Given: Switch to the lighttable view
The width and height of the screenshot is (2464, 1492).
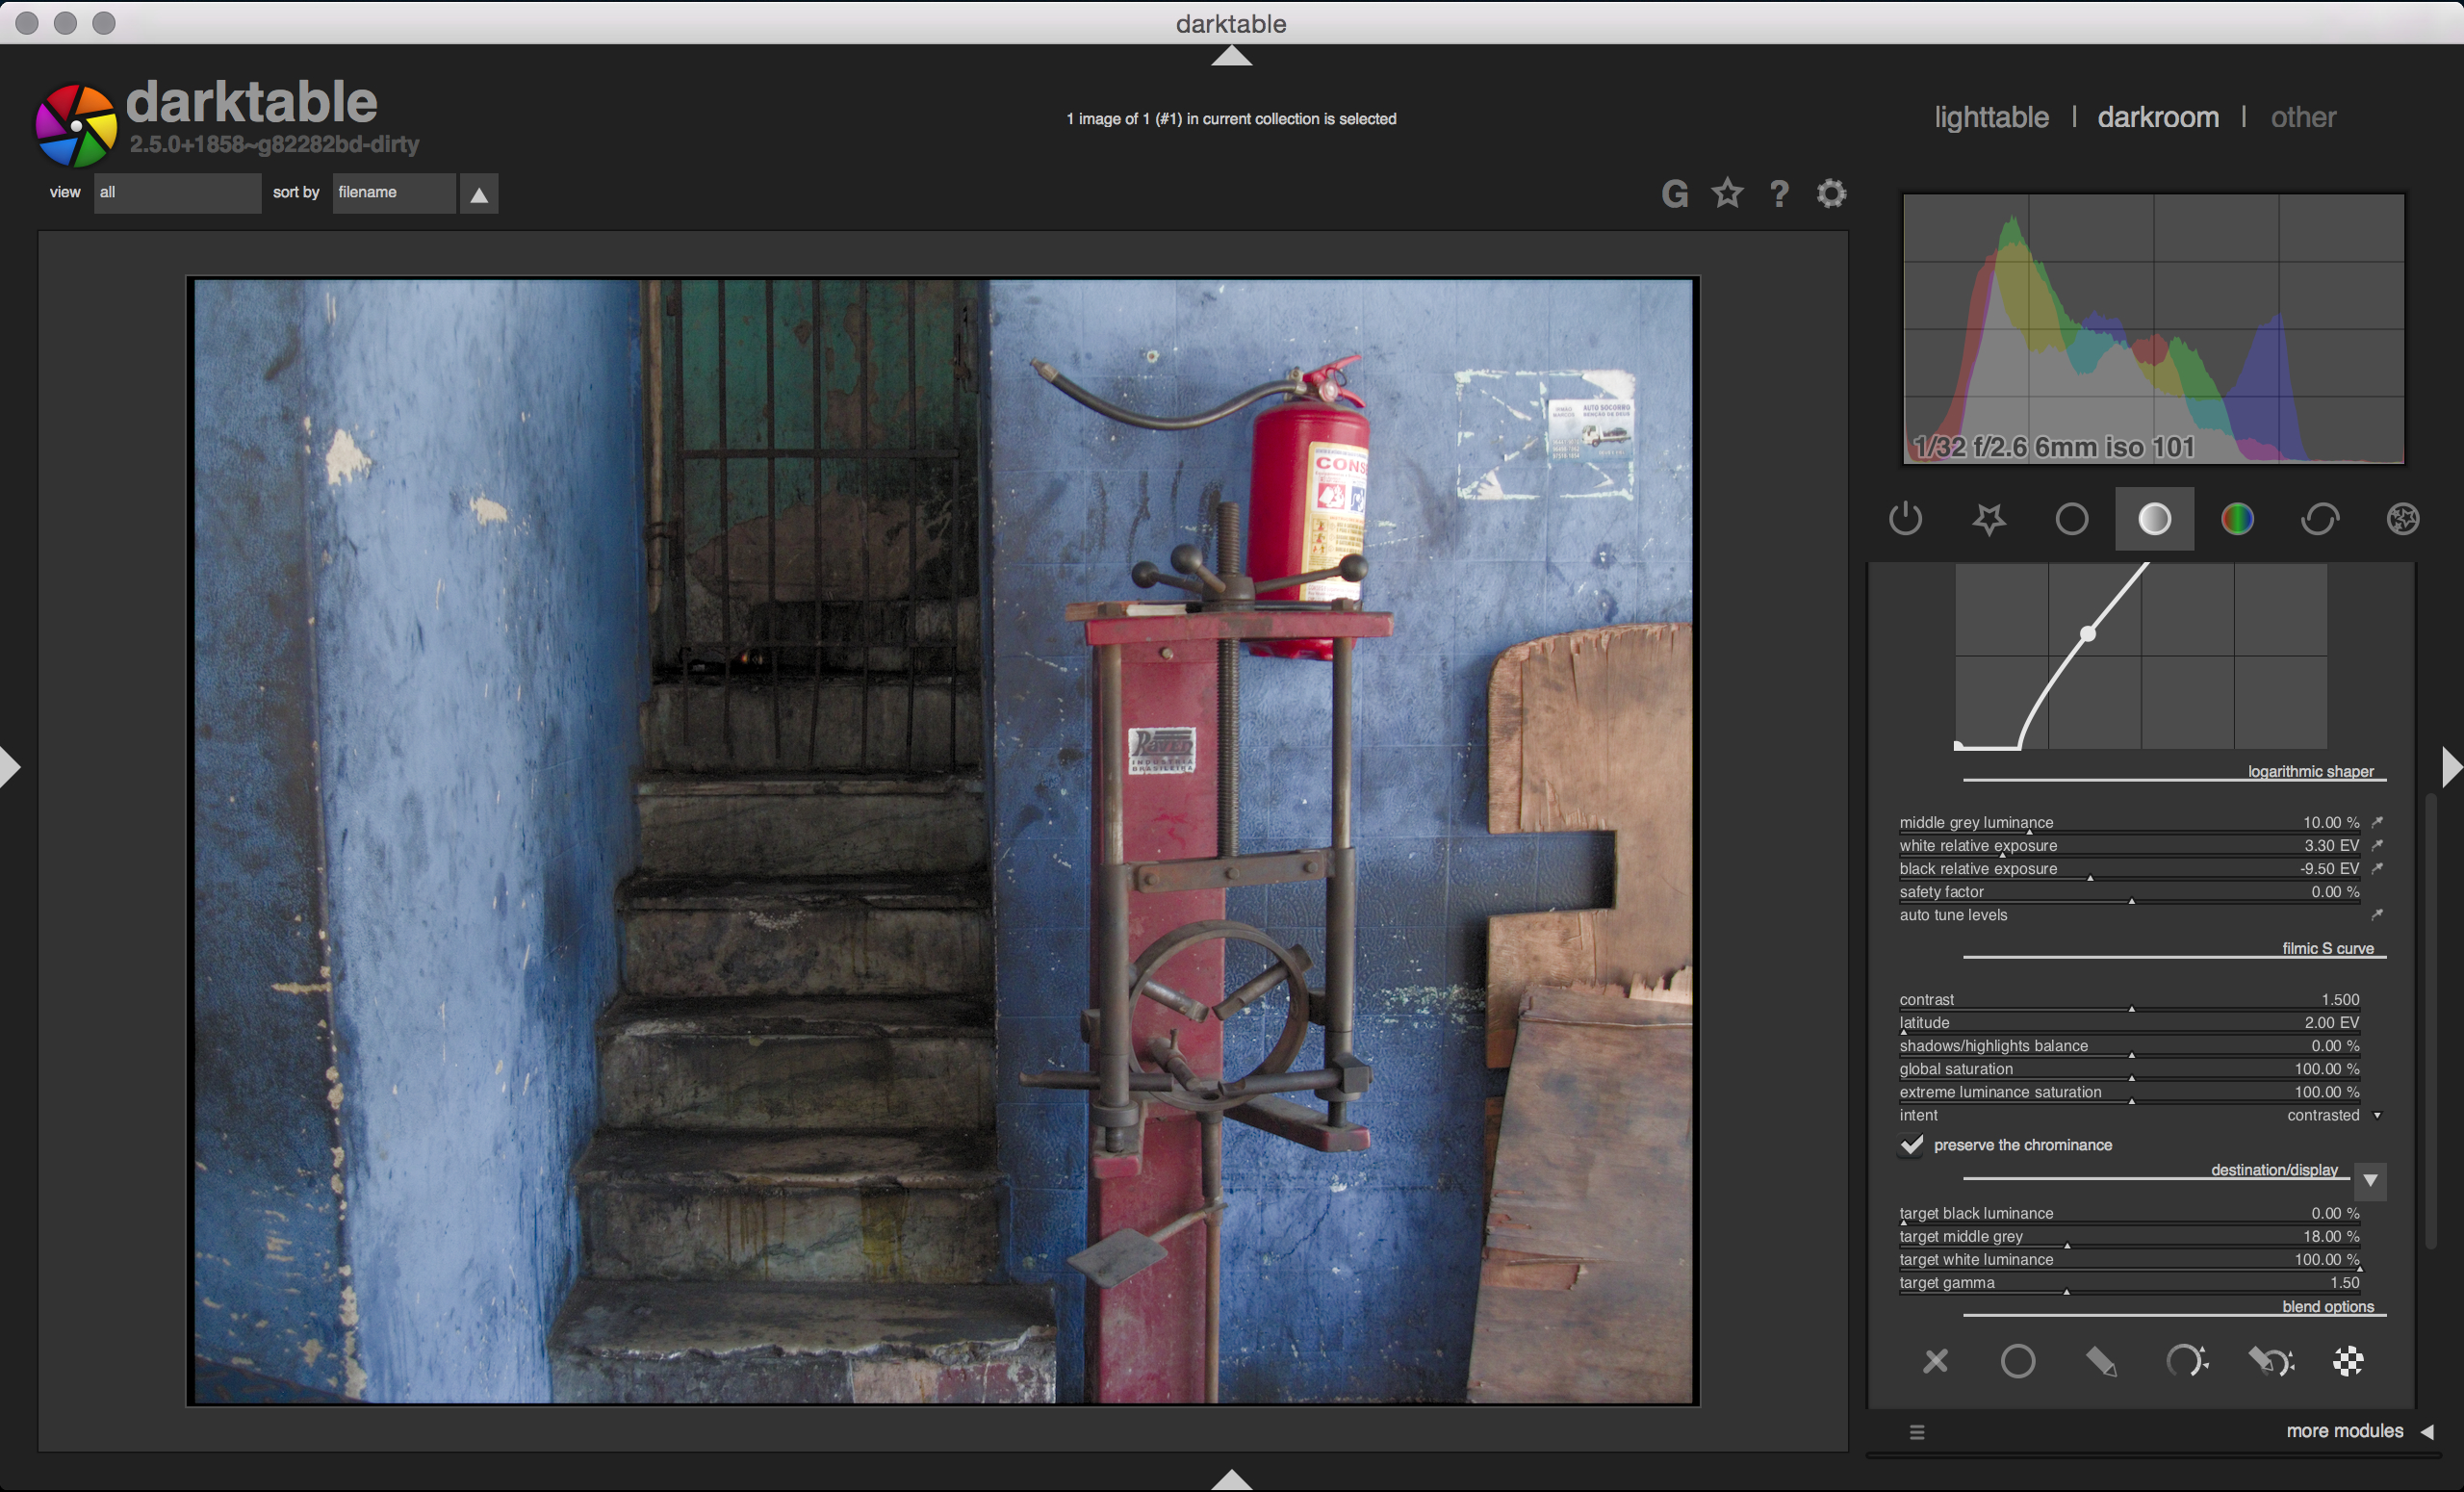Looking at the screenshot, I should pyautogui.click(x=1991, y=117).
